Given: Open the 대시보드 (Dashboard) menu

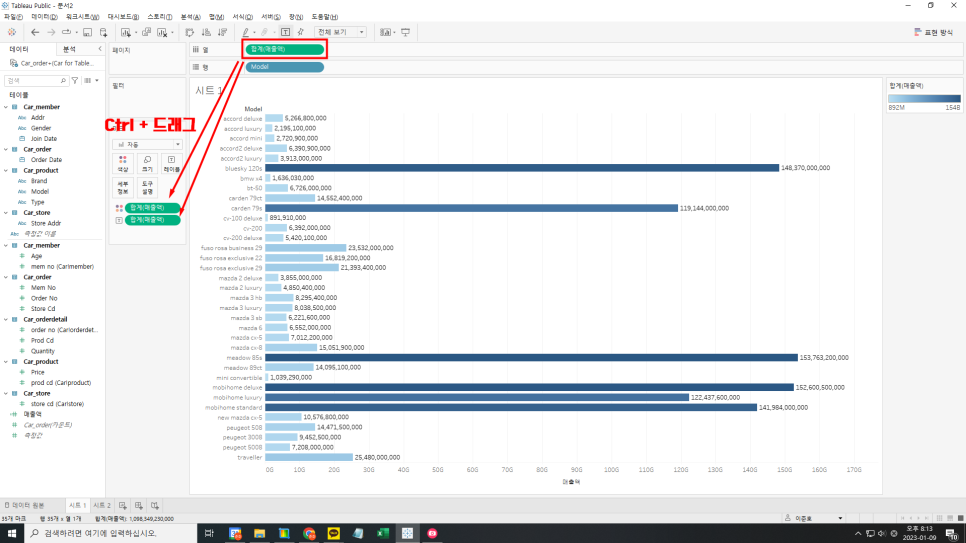Looking at the screenshot, I should point(123,17).
